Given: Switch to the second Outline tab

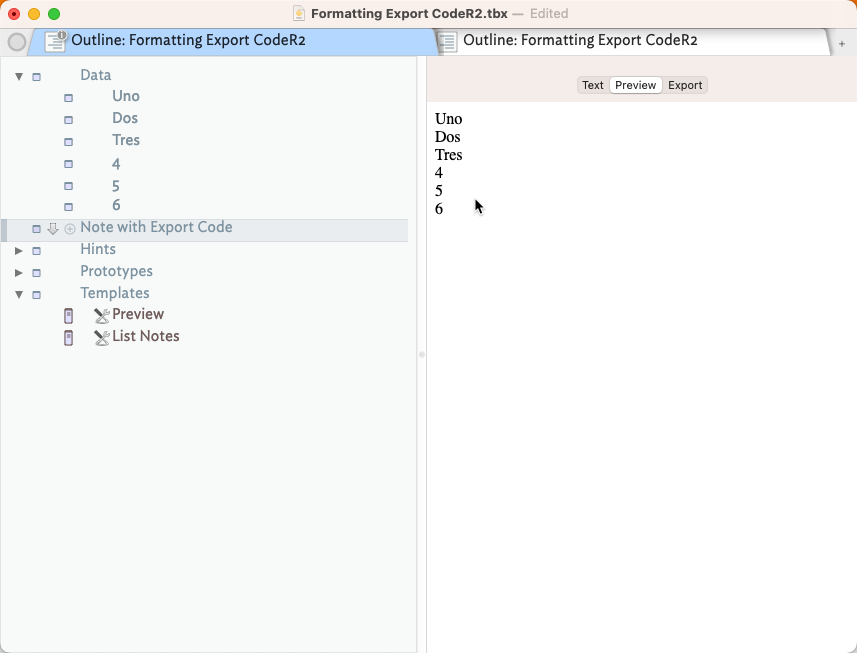Looking at the screenshot, I should tap(580, 41).
